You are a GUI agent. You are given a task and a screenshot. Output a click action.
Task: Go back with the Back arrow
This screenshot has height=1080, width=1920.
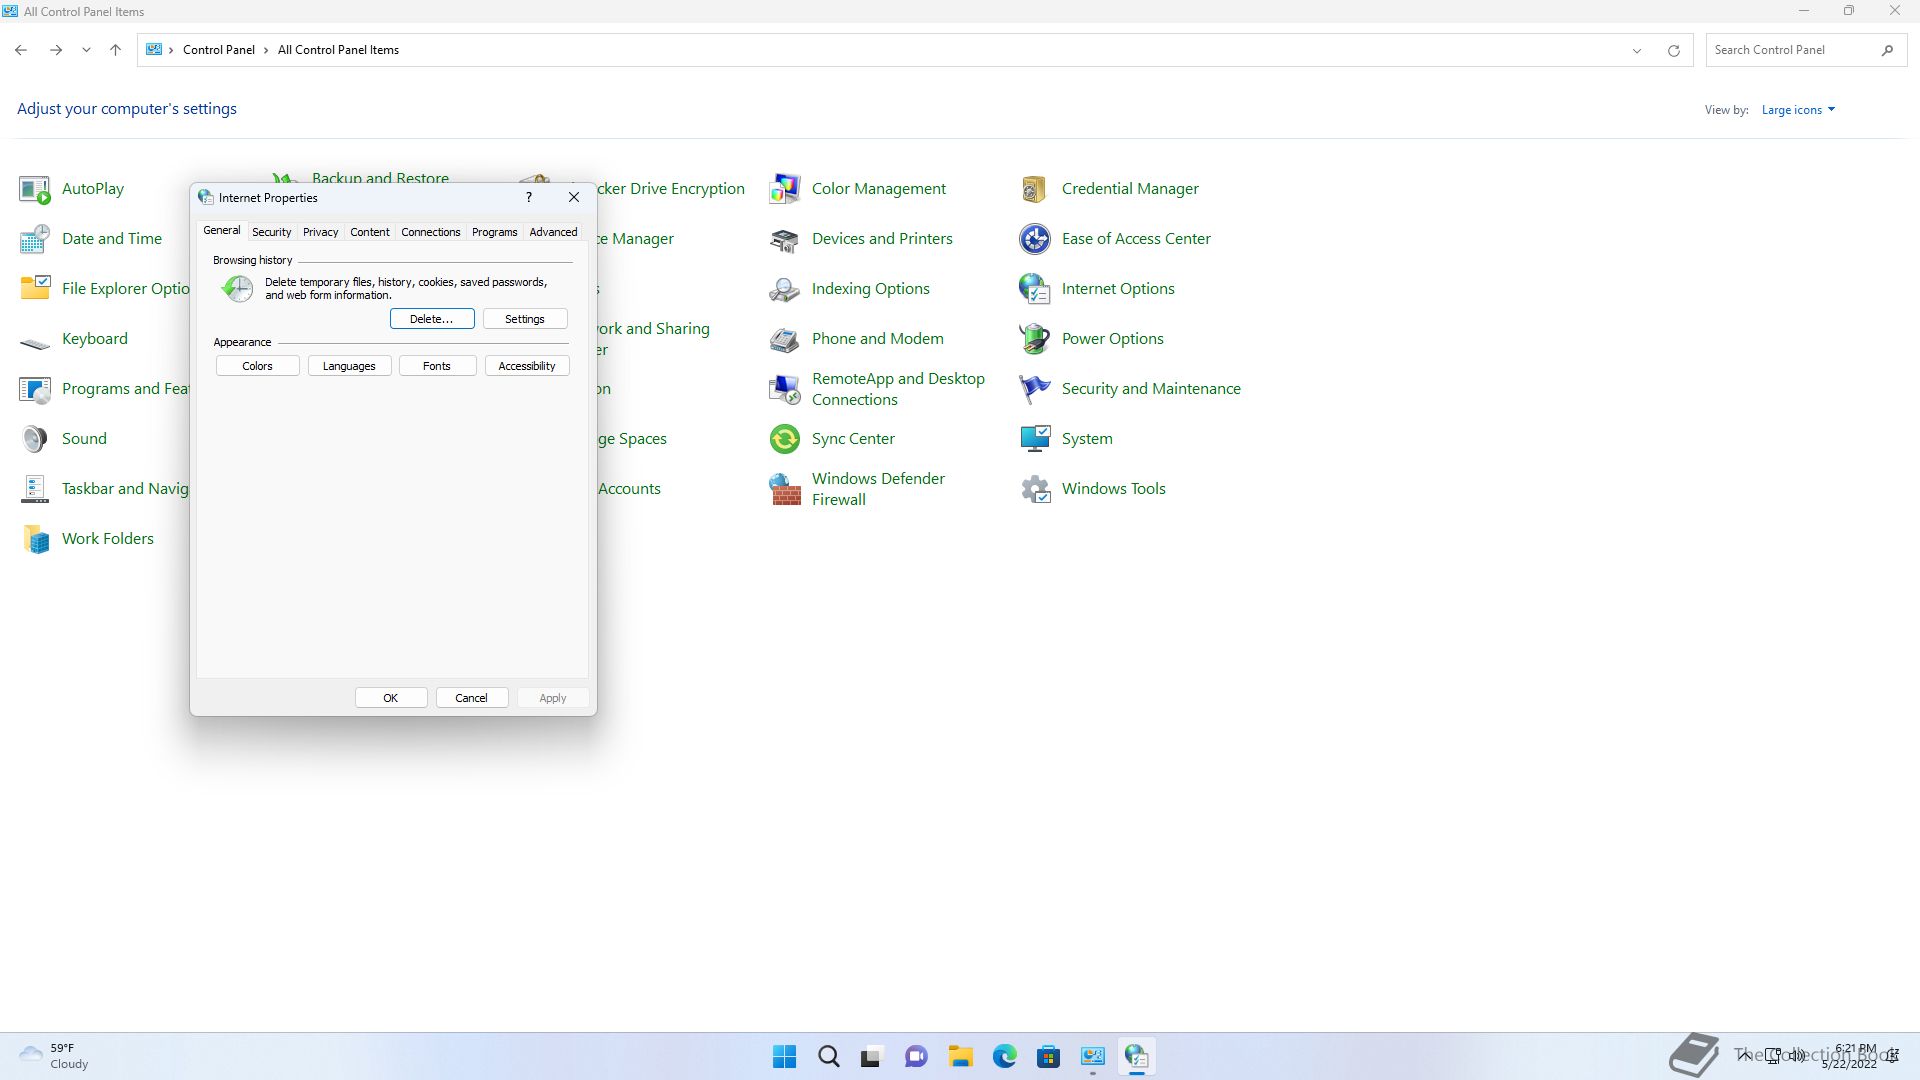tap(21, 50)
